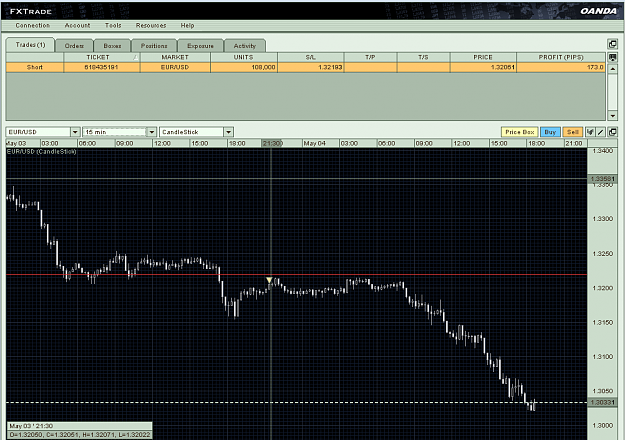Screen dimensions: 625x440
Task: Open the Tools menu
Action: click(x=113, y=26)
